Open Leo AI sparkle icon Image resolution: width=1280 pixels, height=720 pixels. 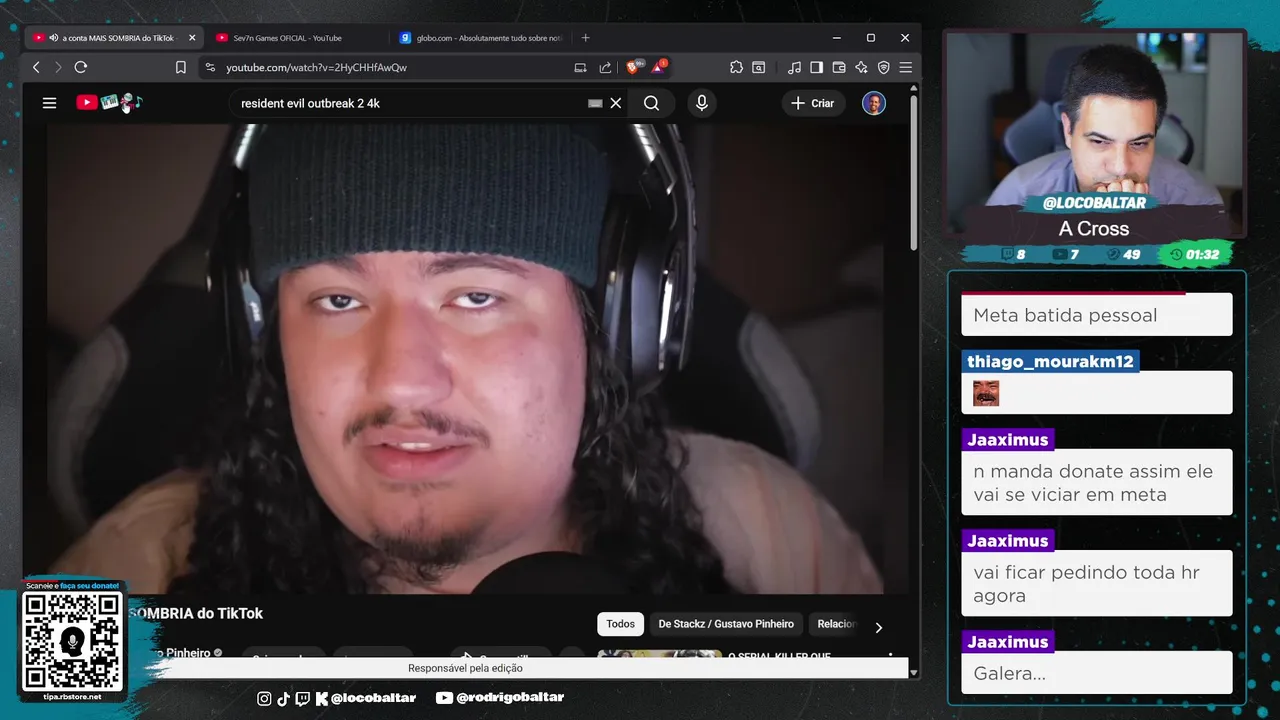point(861,67)
